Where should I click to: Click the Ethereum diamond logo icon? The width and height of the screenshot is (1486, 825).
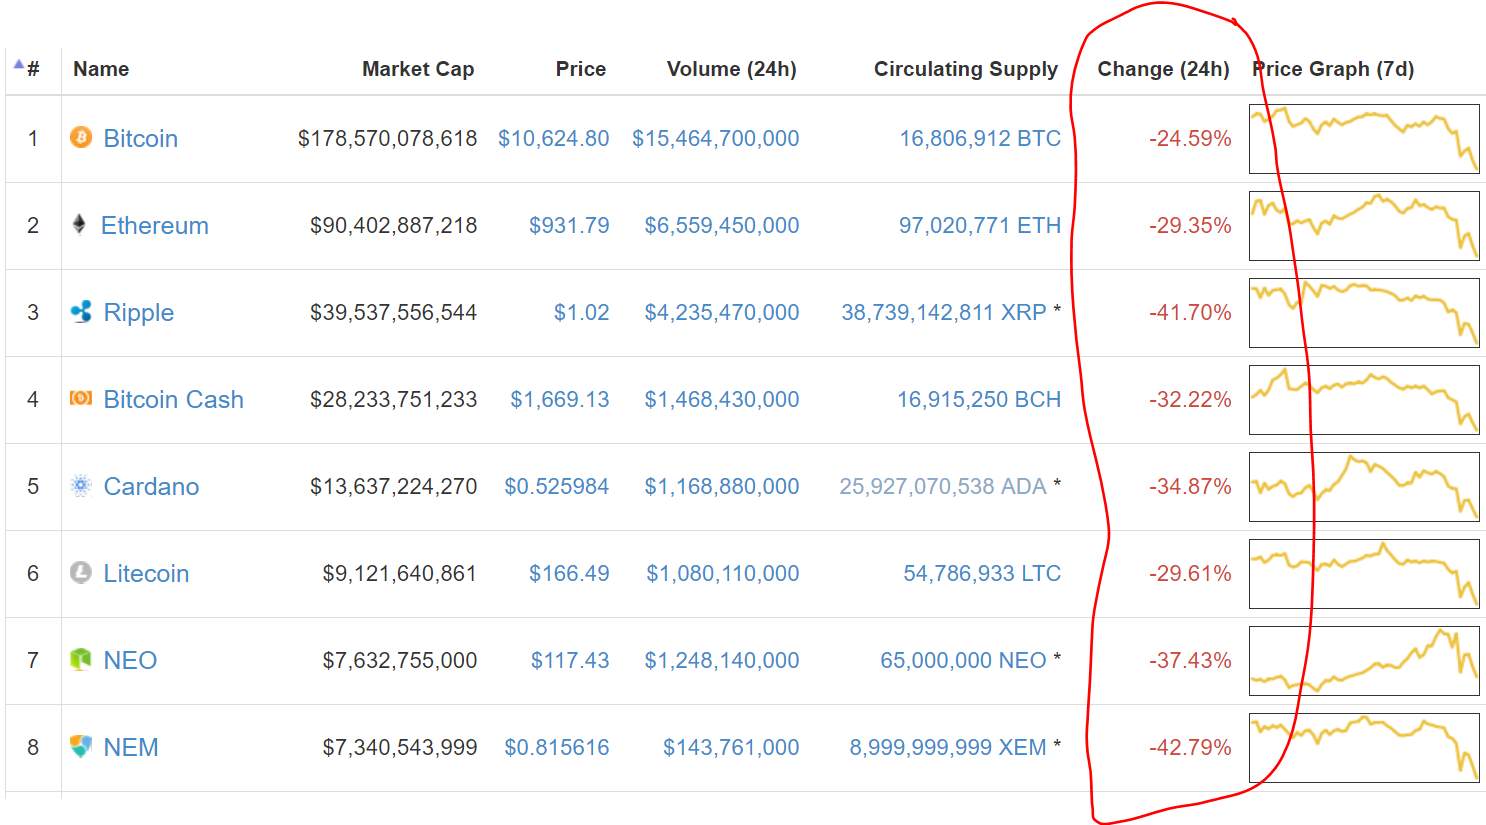pos(79,224)
